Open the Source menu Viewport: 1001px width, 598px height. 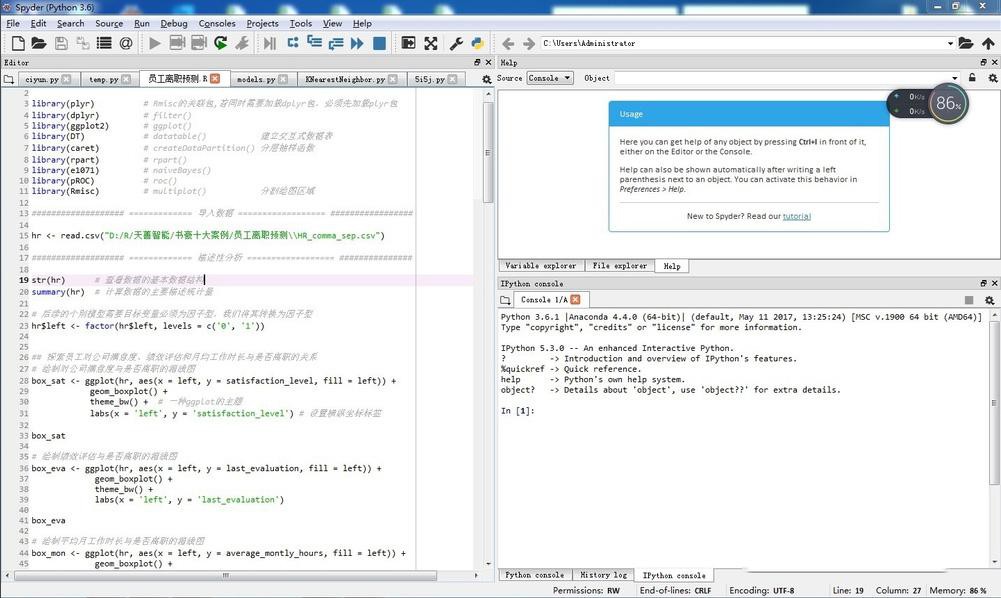109,23
